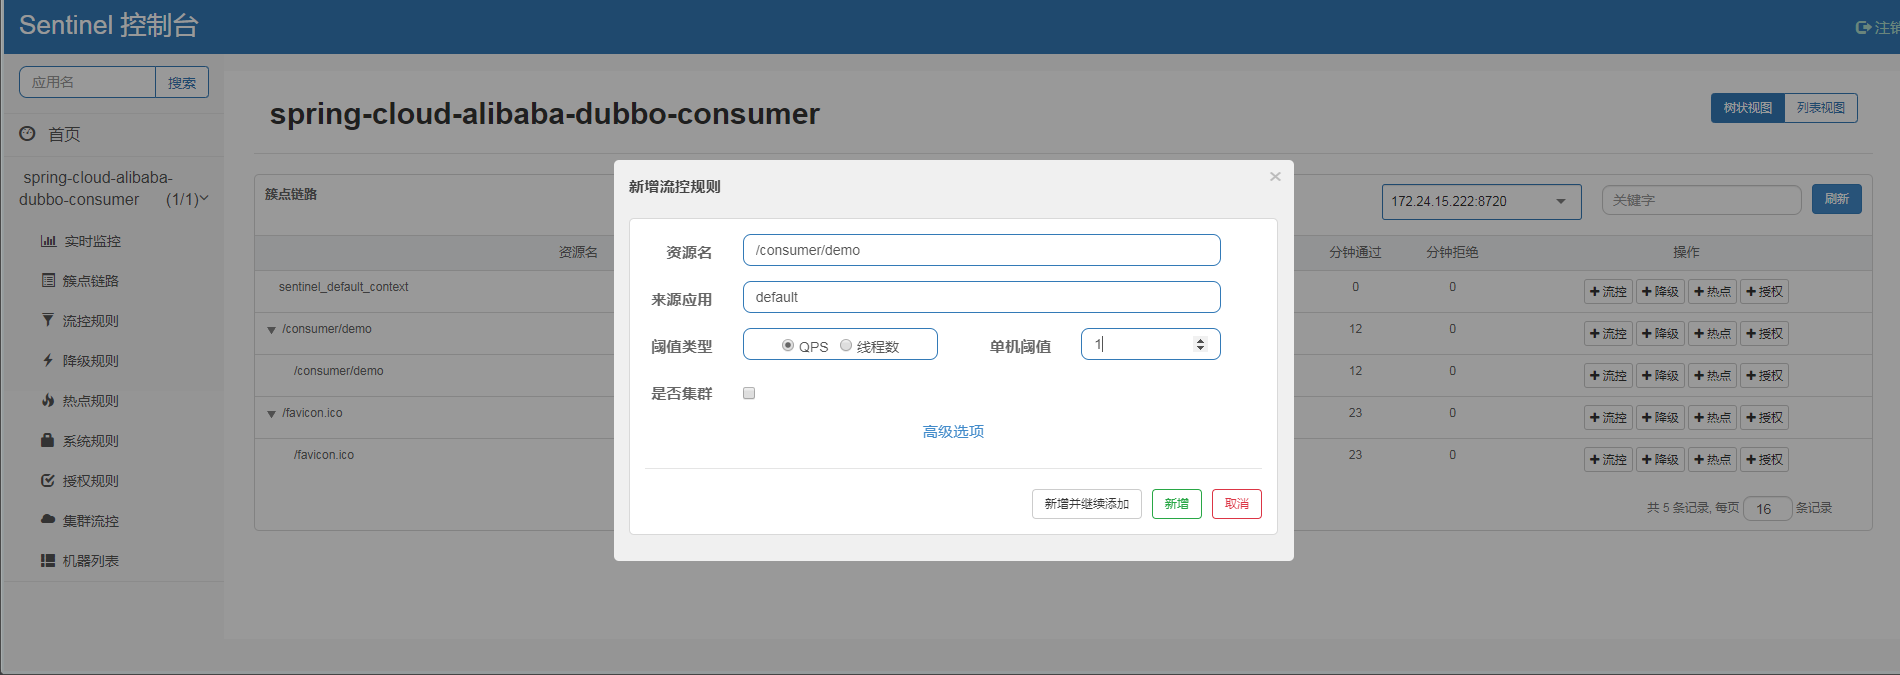This screenshot has width=1900, height=675.
Task: Click the logout icon in the header
Action: (1863, 28)
